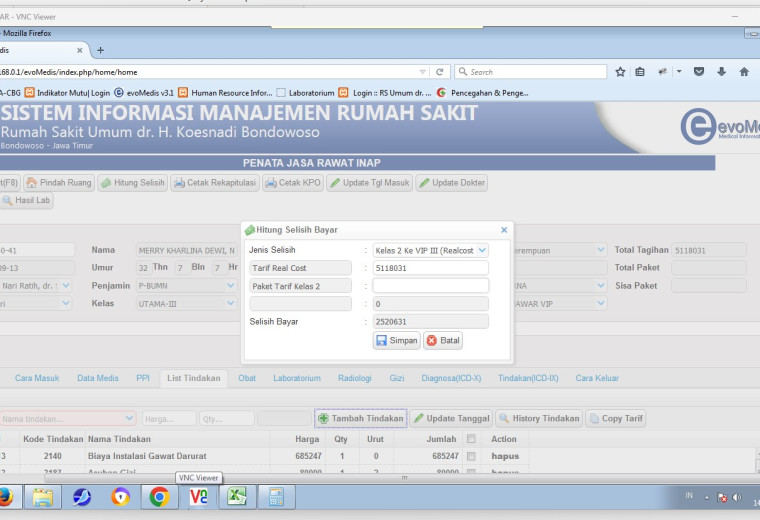
Task: Launch Chrome from the taskbar
Action: click(x=159, y=497)
